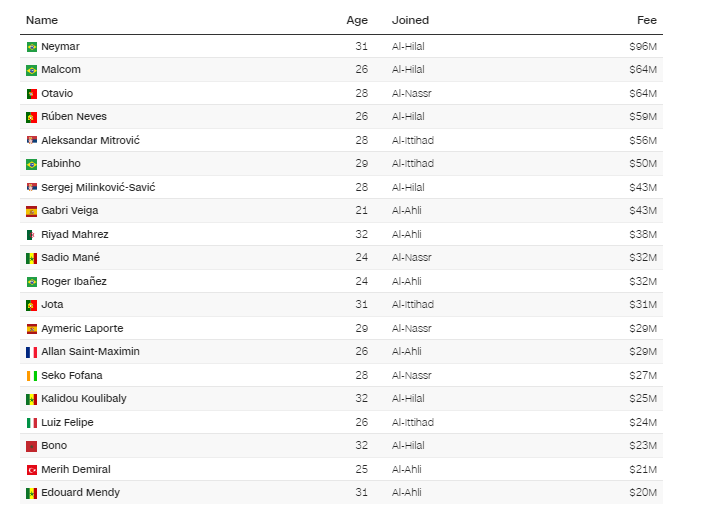Select the Kalidou Koulibaly row name
Viewport: 713px width, 518px height.
(84, 399)
